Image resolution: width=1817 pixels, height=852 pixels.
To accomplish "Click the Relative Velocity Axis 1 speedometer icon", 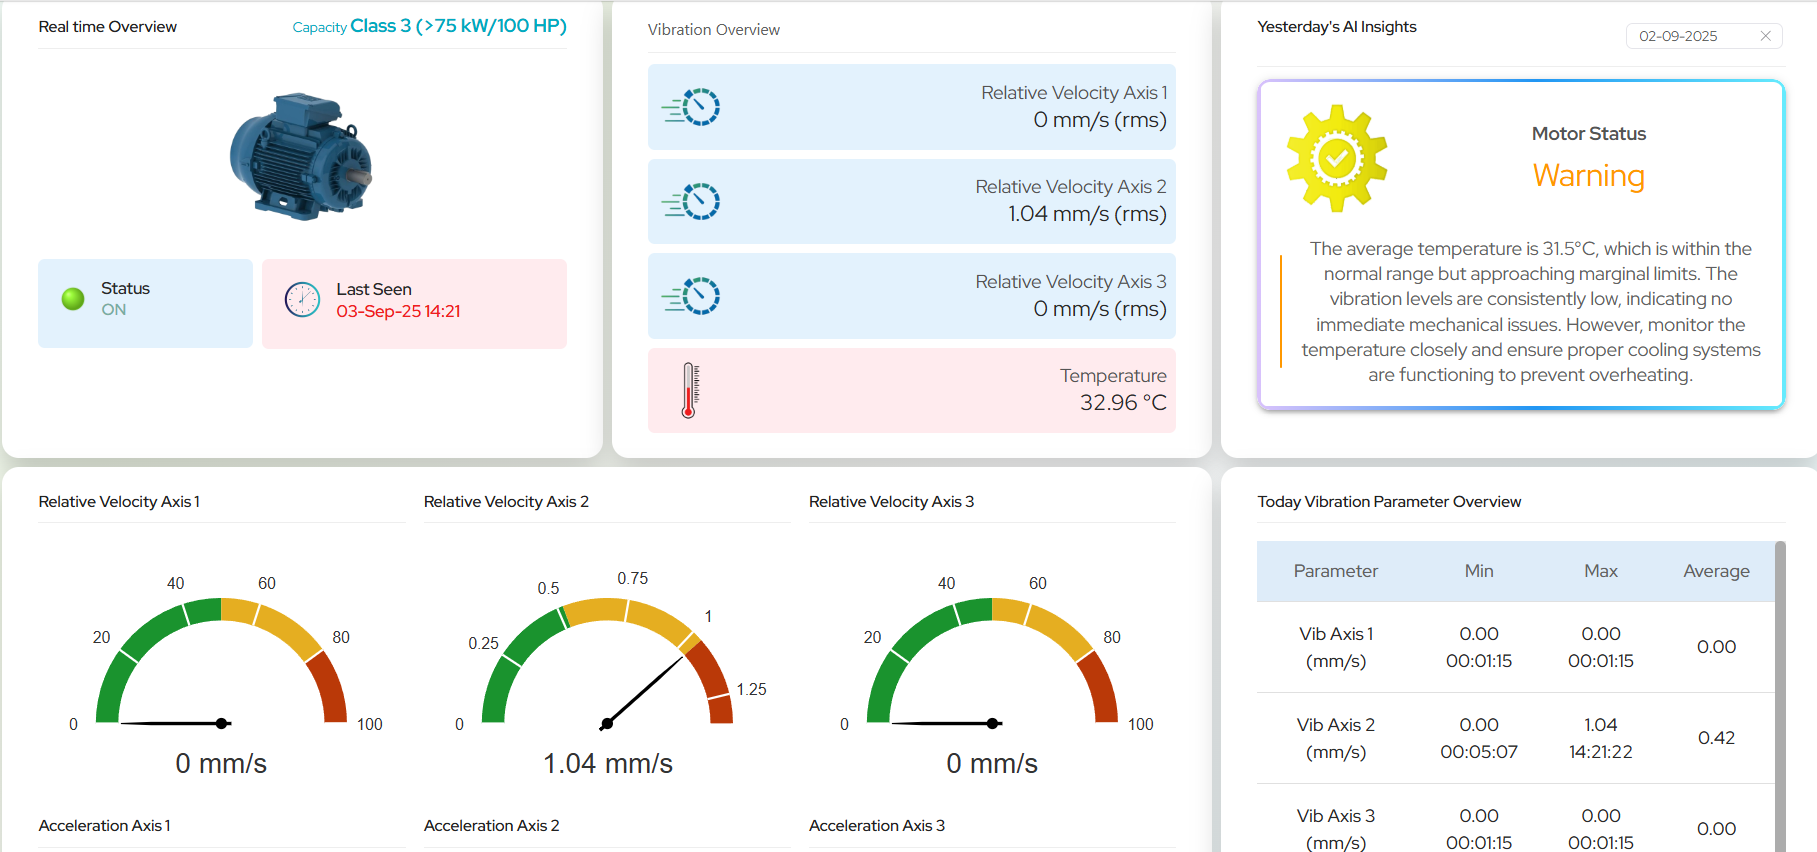I will [691, 107].
